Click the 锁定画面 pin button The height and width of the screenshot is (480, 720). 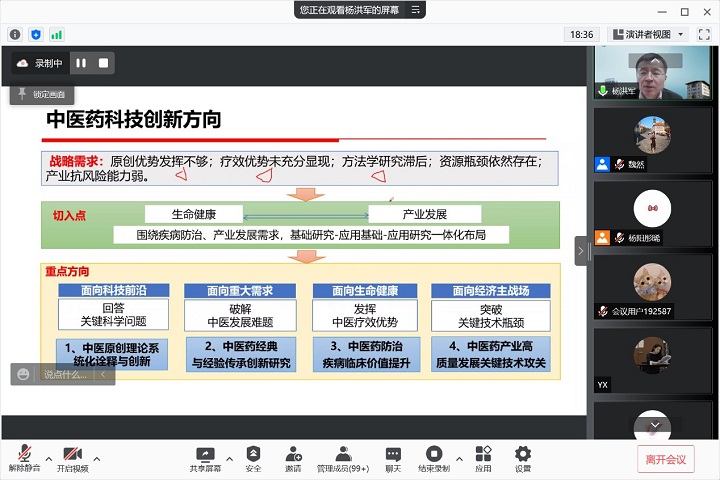[40, 94]
